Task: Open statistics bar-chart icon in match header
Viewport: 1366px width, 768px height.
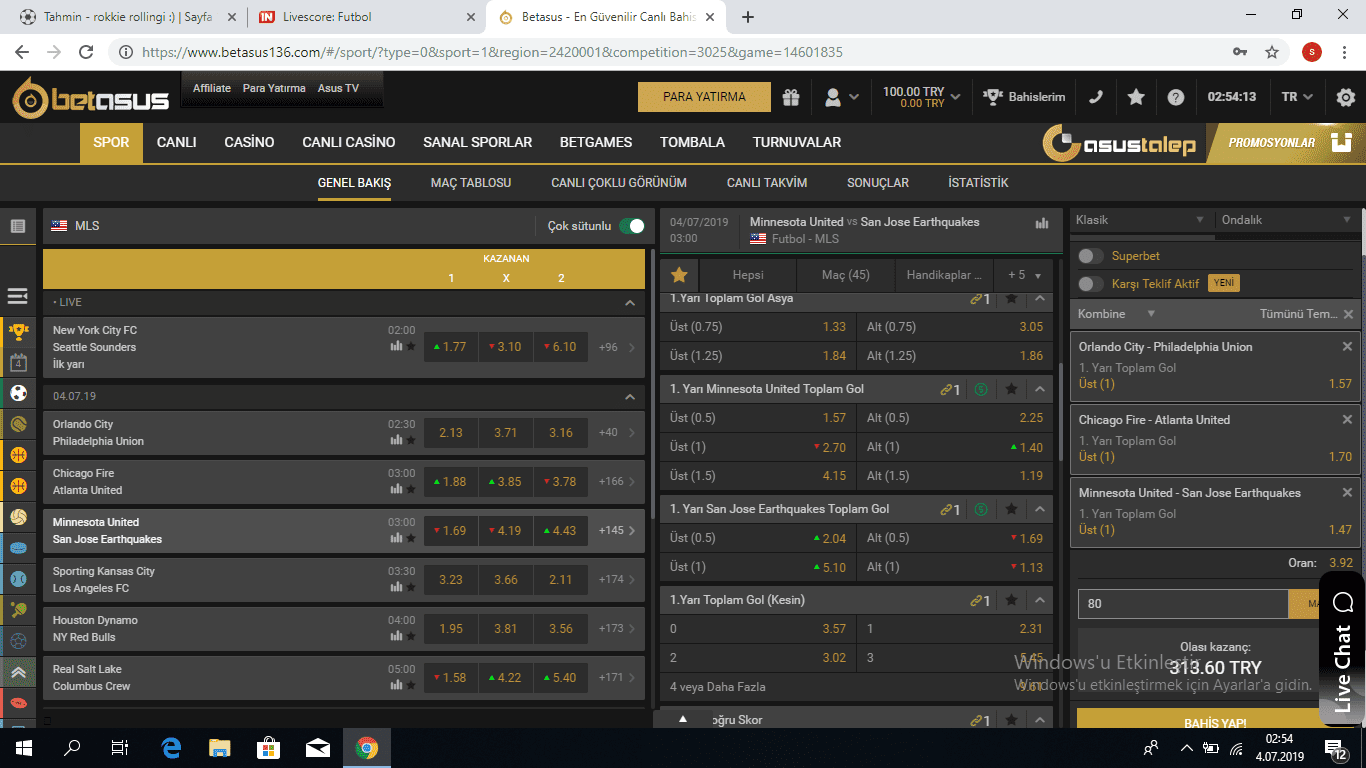Action: (1042, 223)
